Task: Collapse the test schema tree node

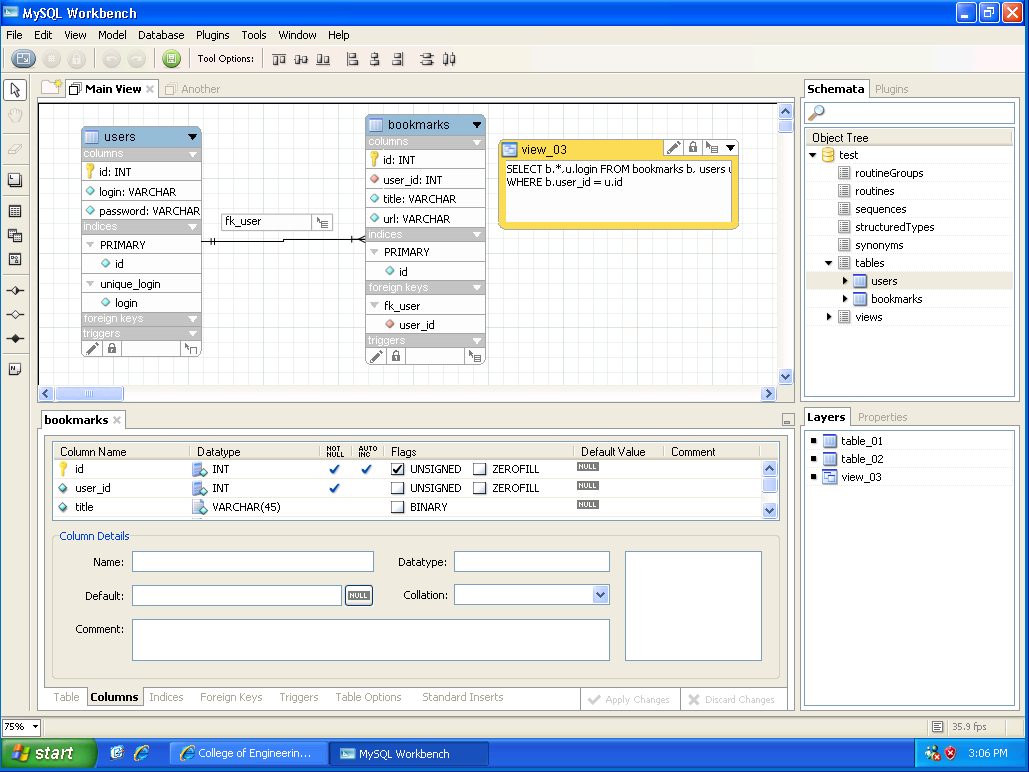Action: tap(813, 156)
